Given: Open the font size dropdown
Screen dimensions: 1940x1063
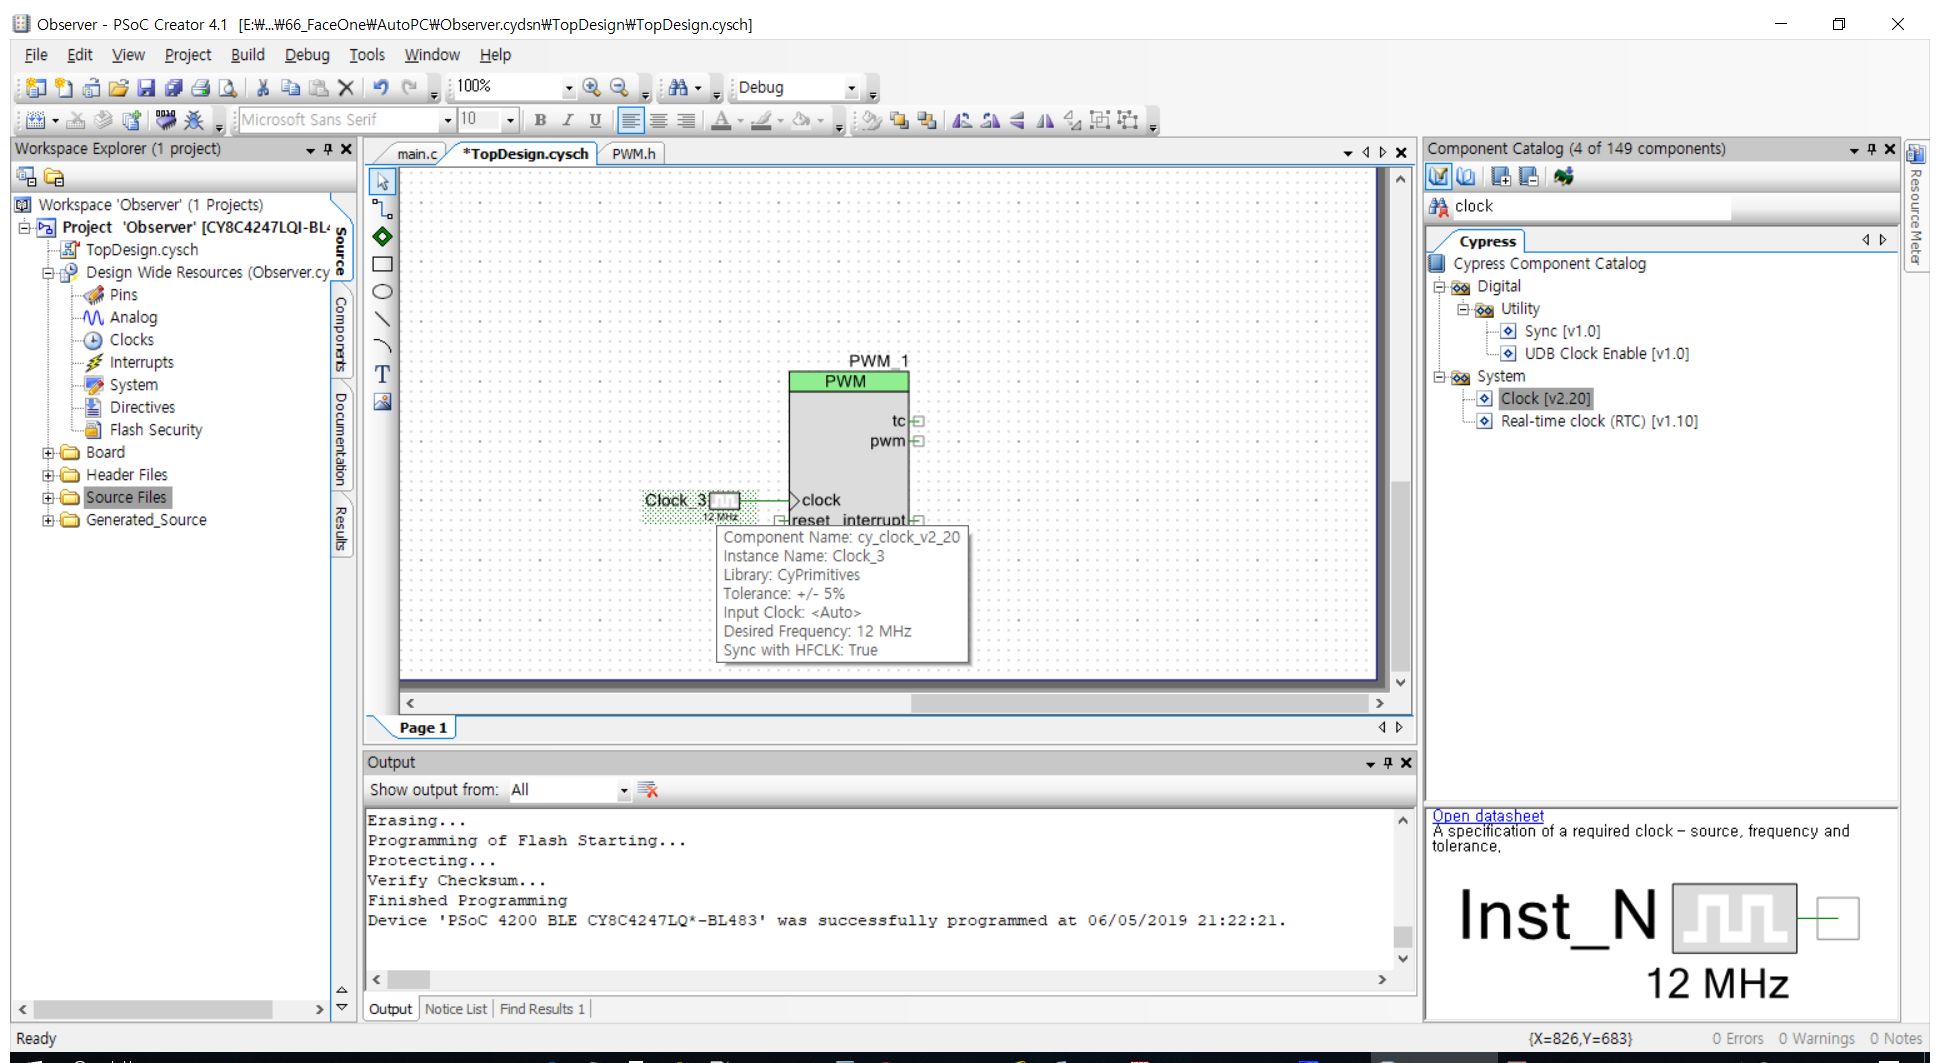Looking at the screenshot, I should click(510, 120).
